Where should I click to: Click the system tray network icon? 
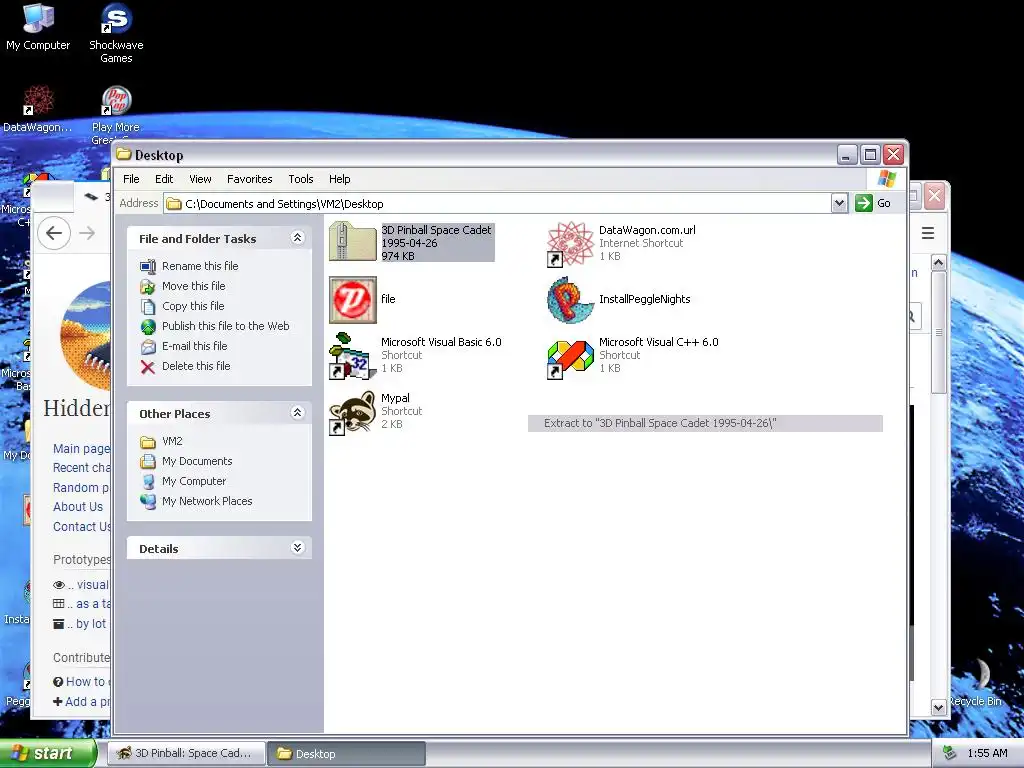[949, 753]
